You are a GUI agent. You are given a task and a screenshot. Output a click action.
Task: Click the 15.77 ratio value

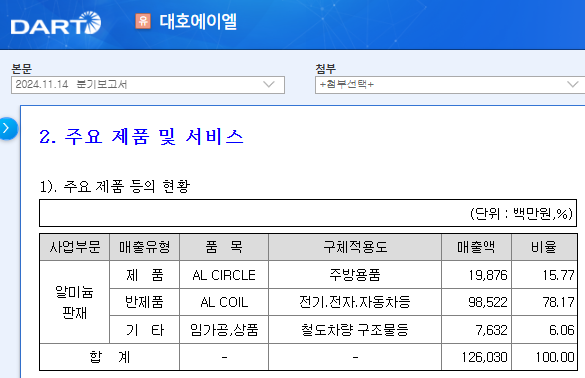click(x=558, y=275)
